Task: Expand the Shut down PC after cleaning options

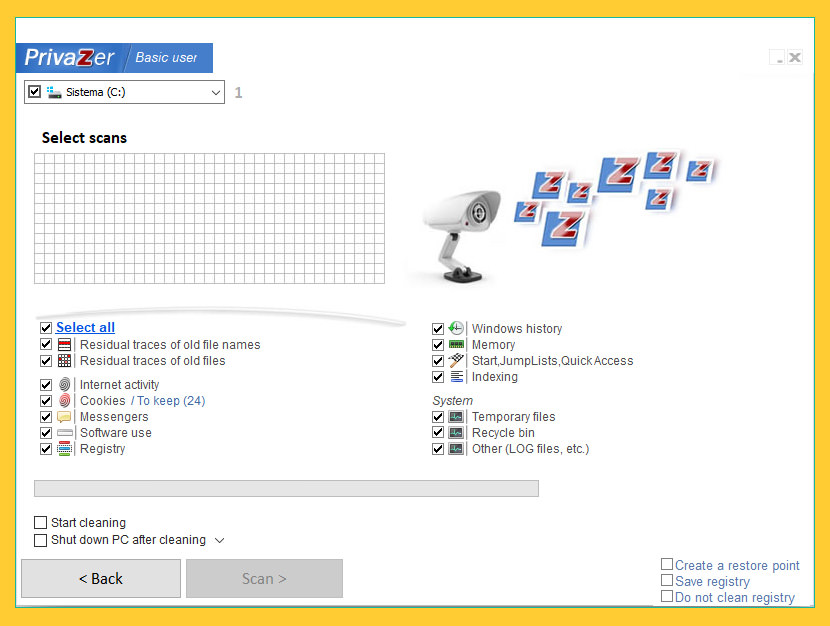Action: coord(220,538)
